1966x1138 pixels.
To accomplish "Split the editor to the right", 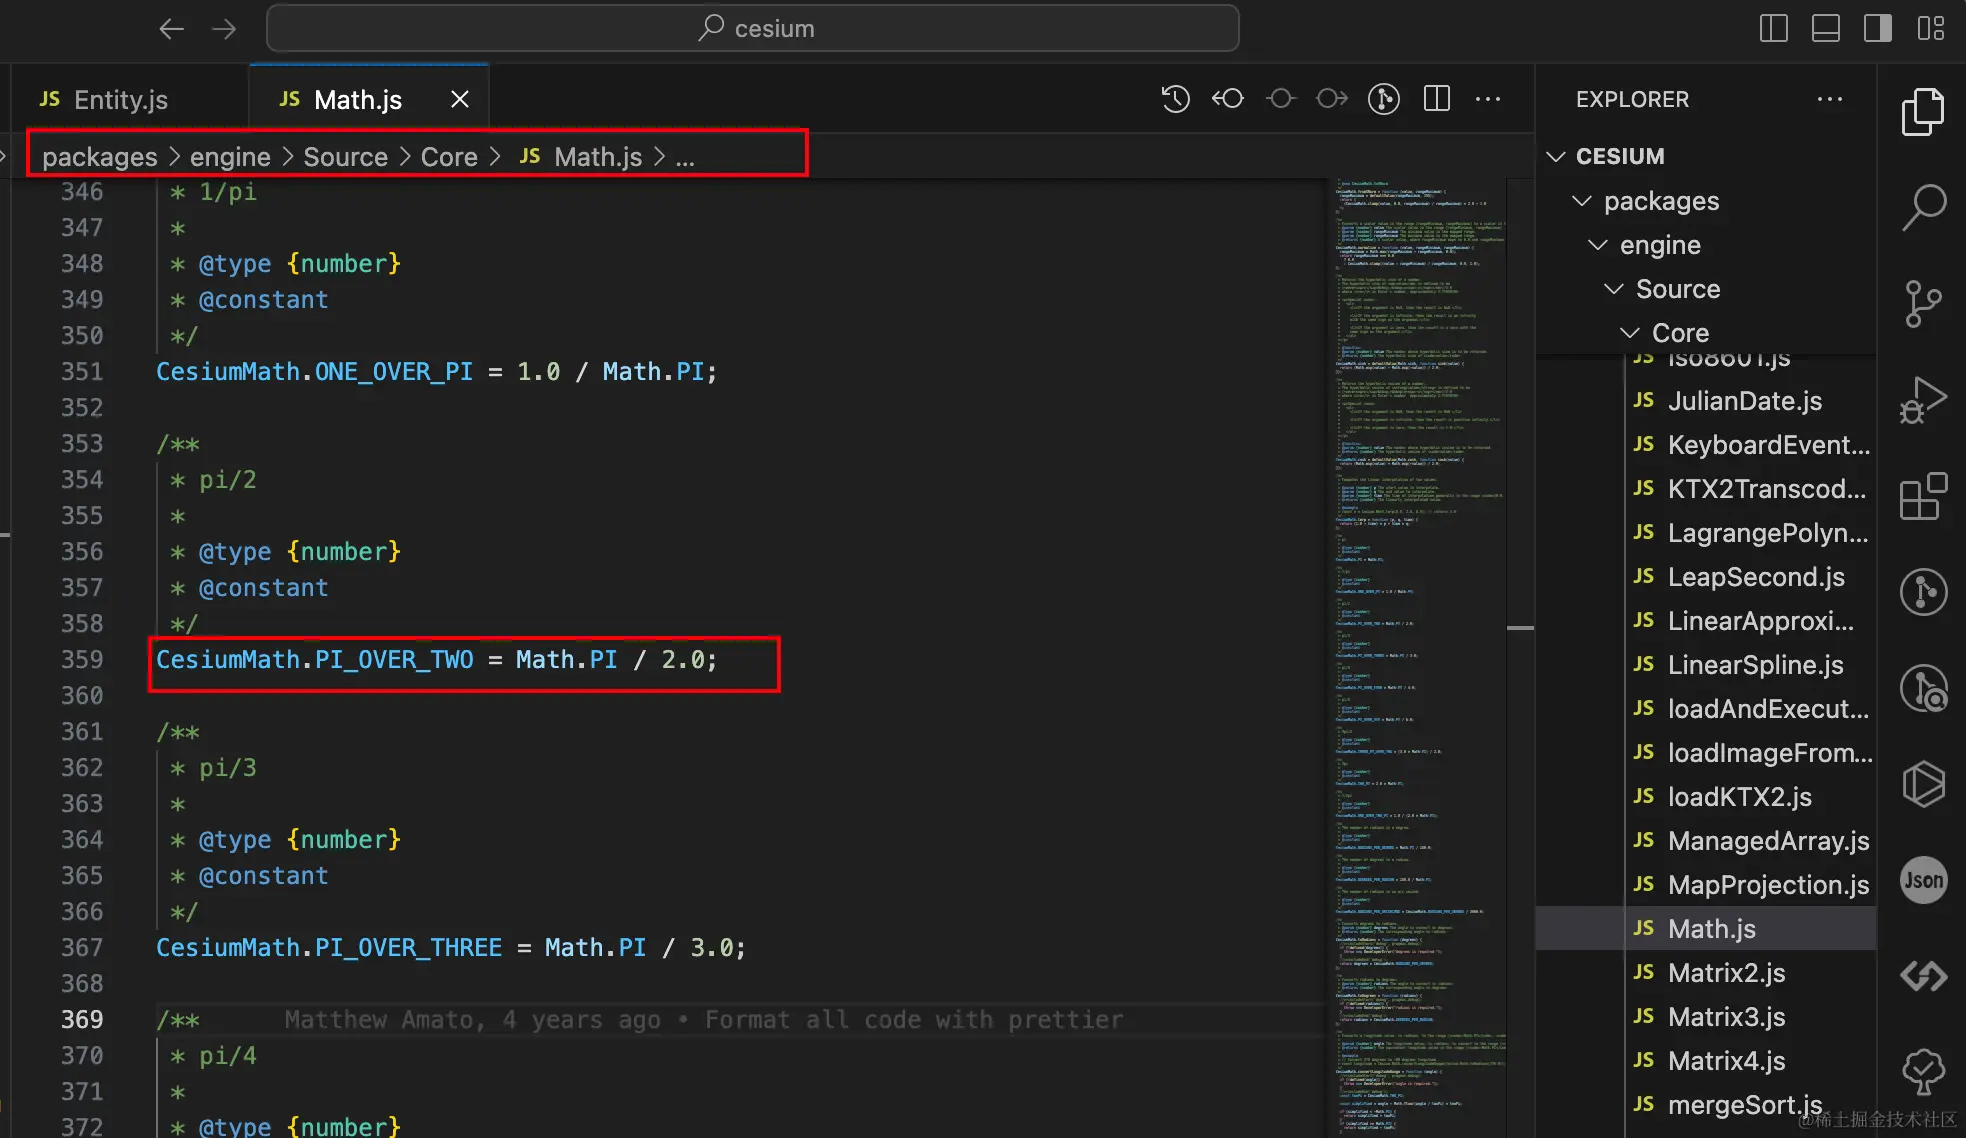I will [x=1436, y=99].
